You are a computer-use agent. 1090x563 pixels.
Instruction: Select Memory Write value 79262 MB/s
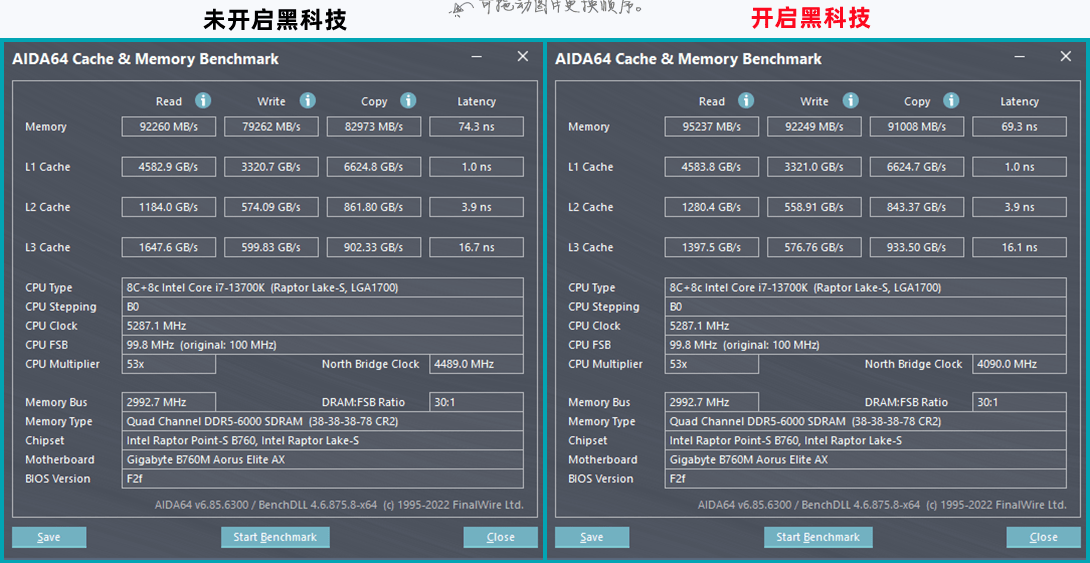[271, 127]
